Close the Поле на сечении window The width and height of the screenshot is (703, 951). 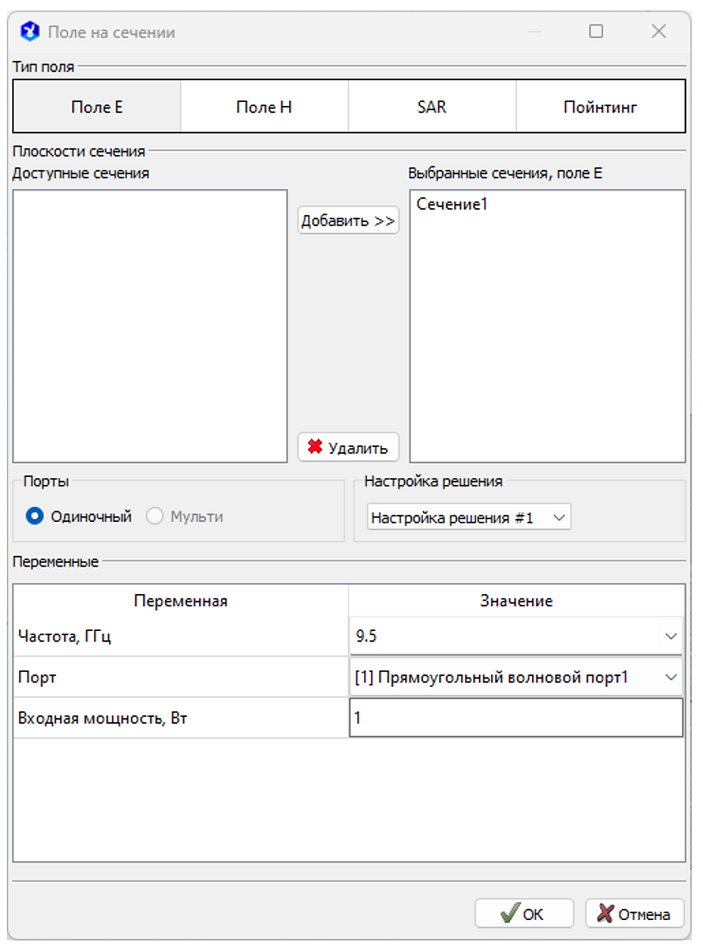pos(659,31)
